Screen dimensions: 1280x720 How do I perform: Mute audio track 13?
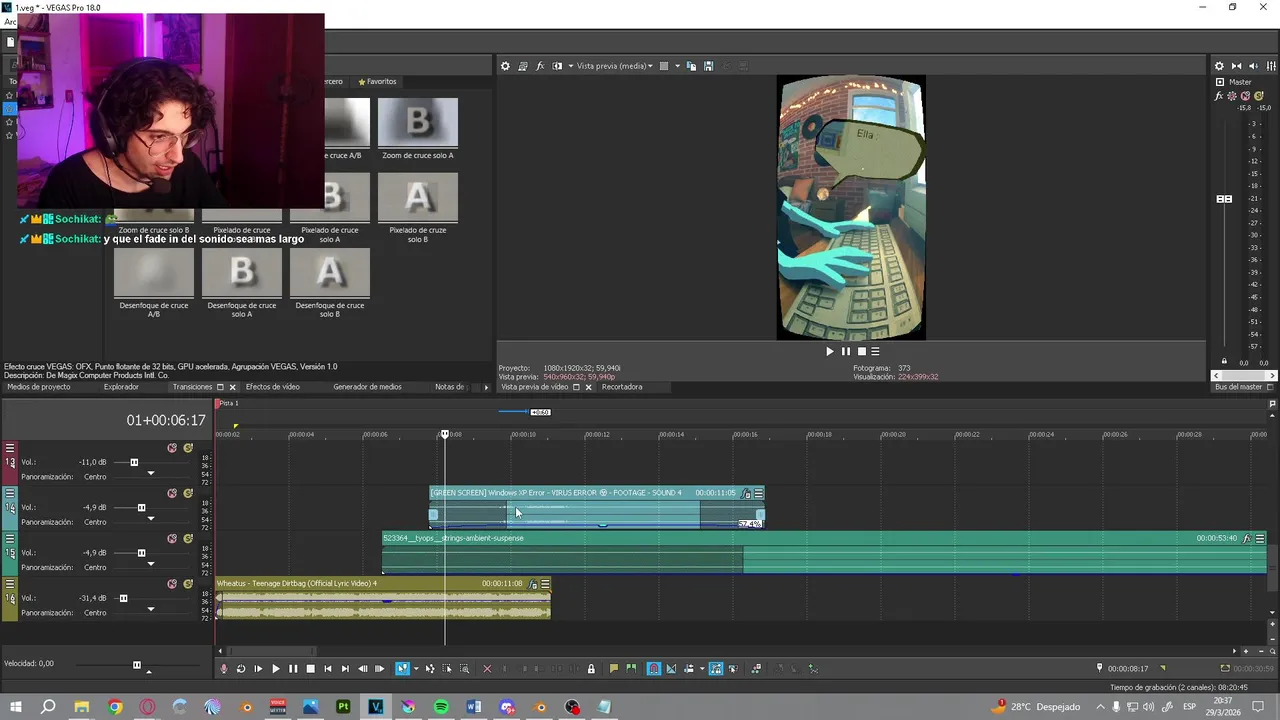click(x=172, y=448)
